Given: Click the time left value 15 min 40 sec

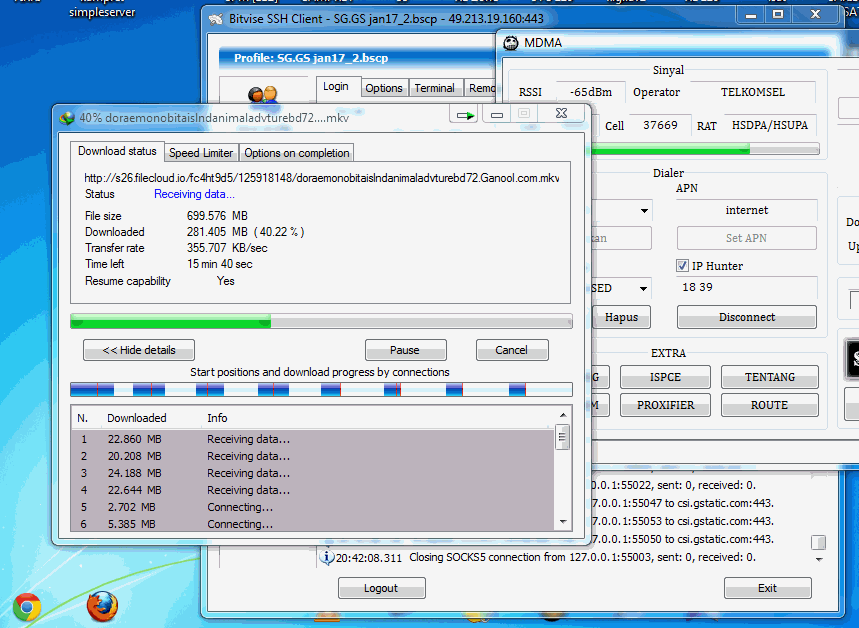Looking at the screenshot, I should pos(220,264).
